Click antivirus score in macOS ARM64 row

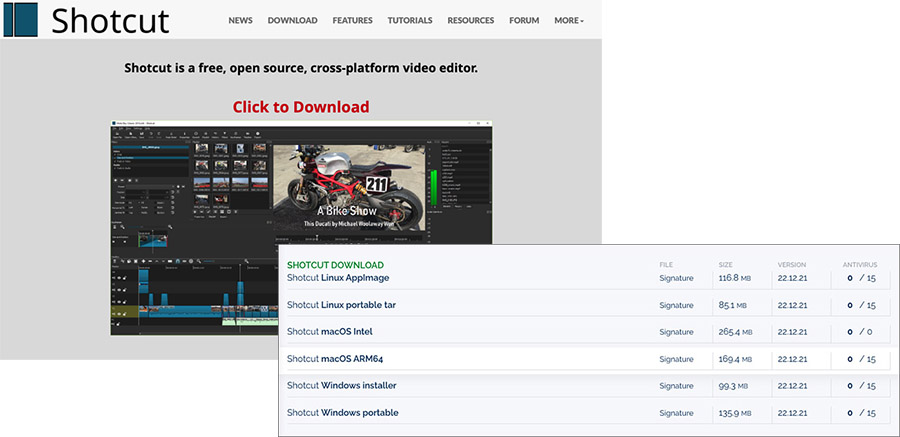click(x=861, y=359)
